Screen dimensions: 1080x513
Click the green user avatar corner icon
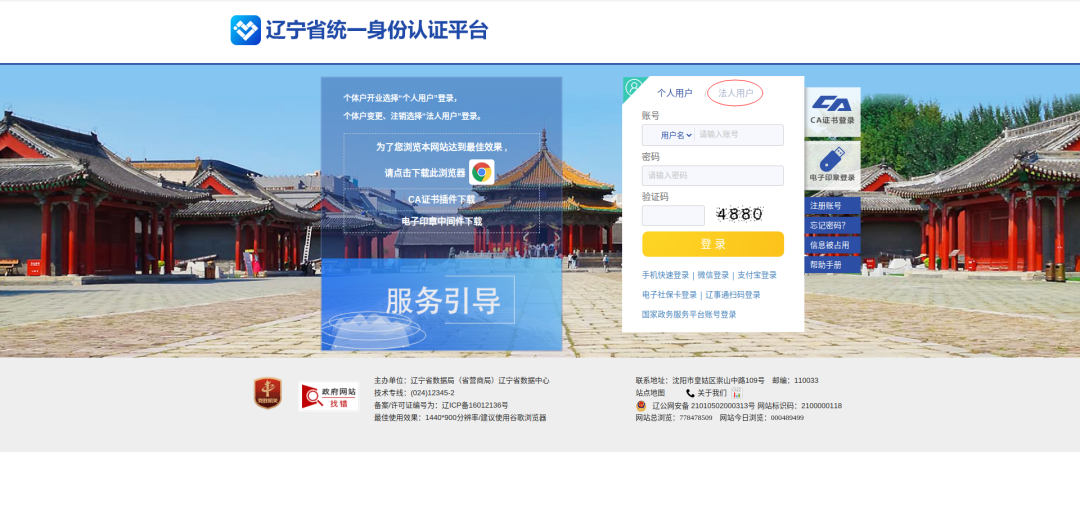633,87
